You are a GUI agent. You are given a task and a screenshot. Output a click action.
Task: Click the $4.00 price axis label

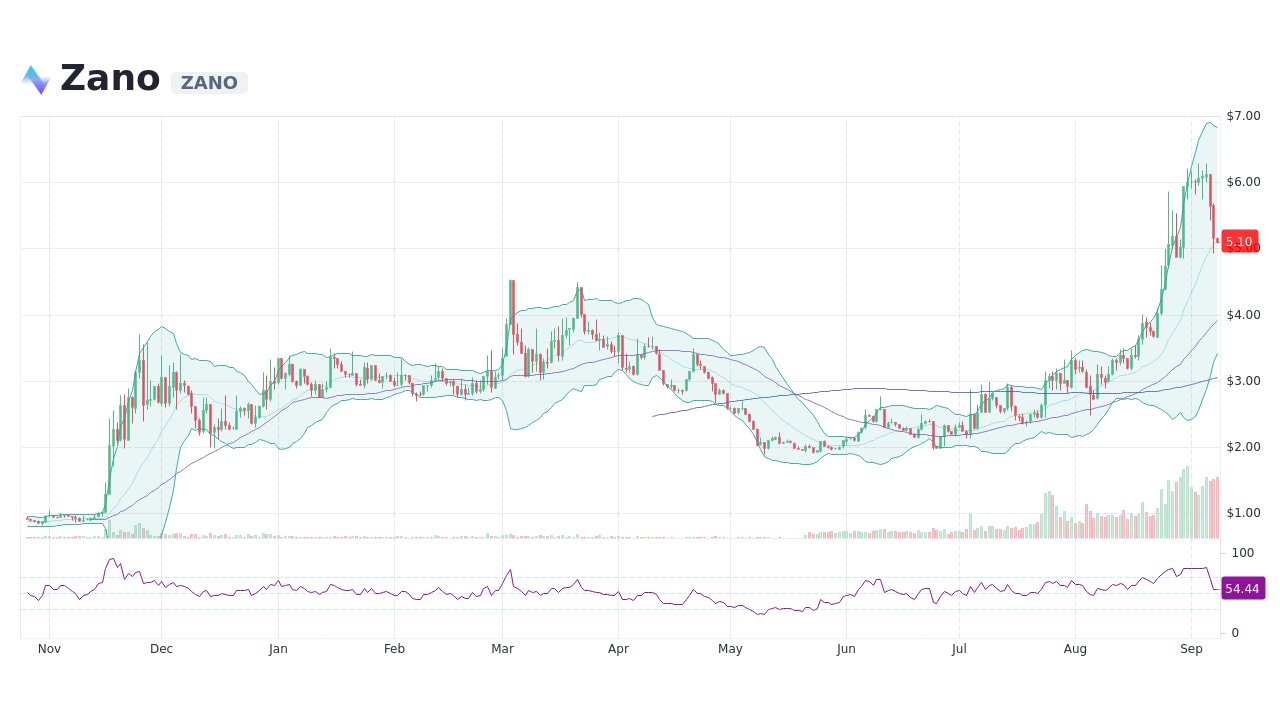(x=1243, y=315)
